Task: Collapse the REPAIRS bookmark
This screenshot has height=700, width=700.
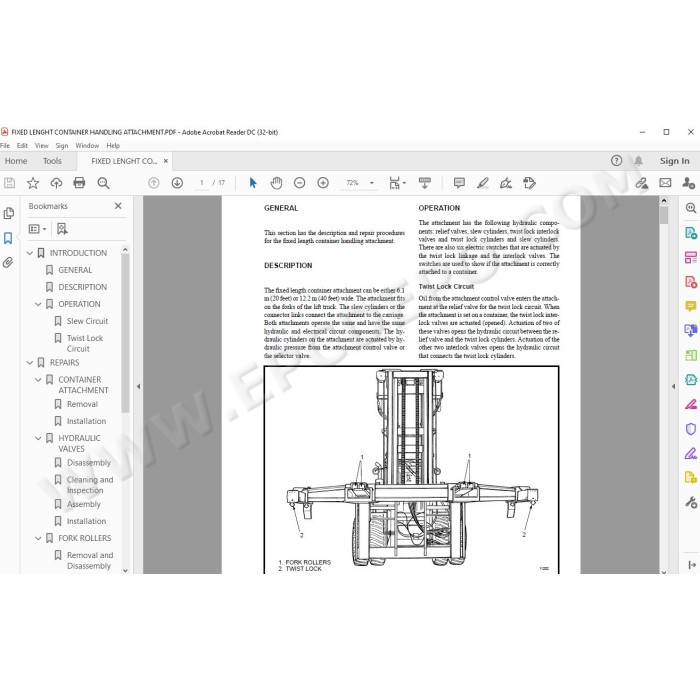Action: 30,362
